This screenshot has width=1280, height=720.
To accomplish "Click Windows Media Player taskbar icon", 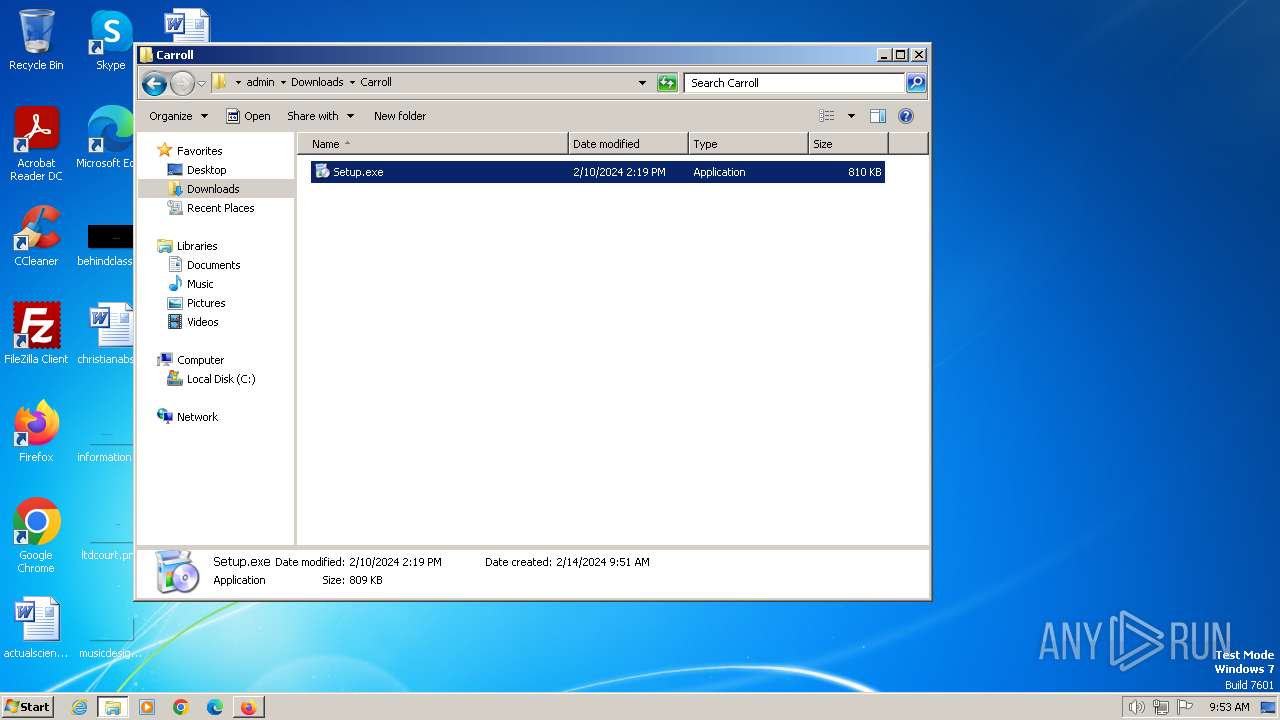I will pos(147,707).
